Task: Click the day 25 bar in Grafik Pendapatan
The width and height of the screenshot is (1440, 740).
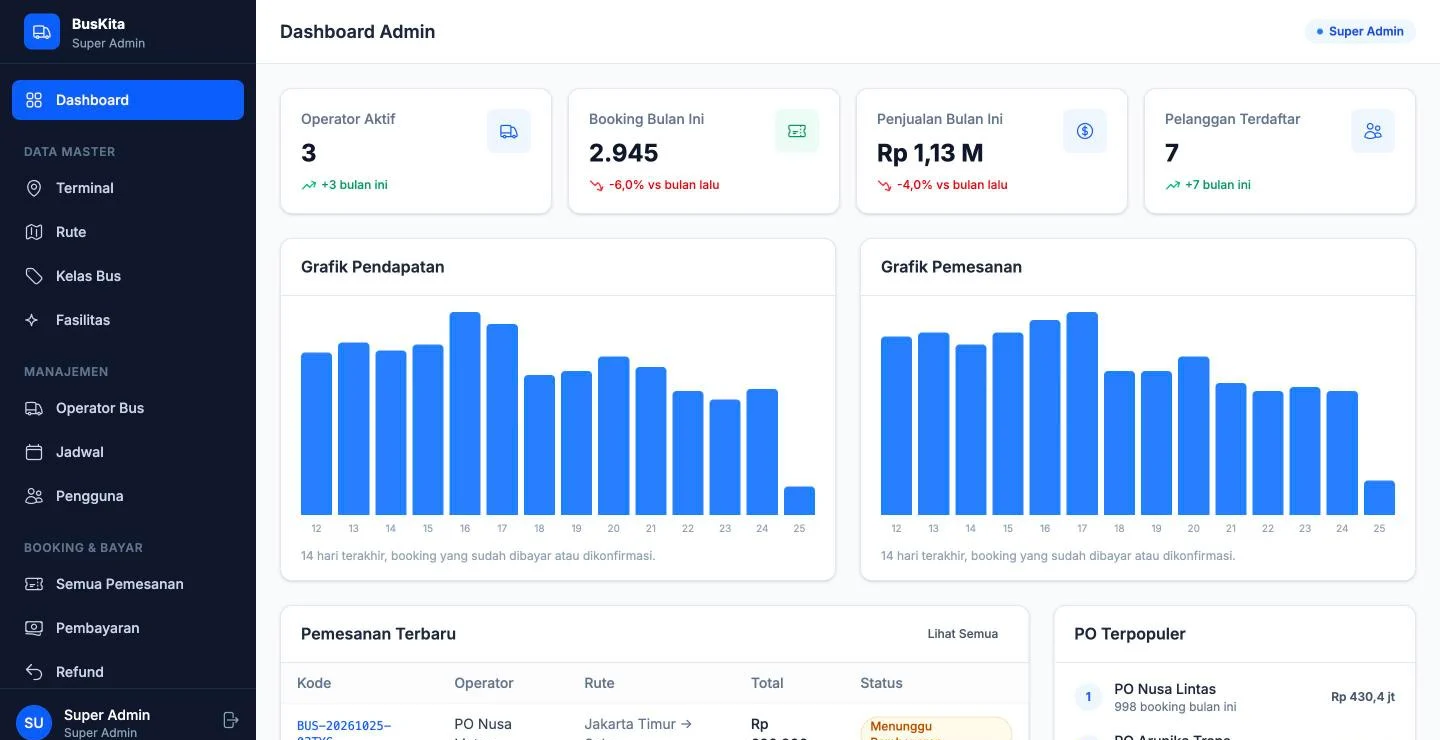Action: click(799, 501)
